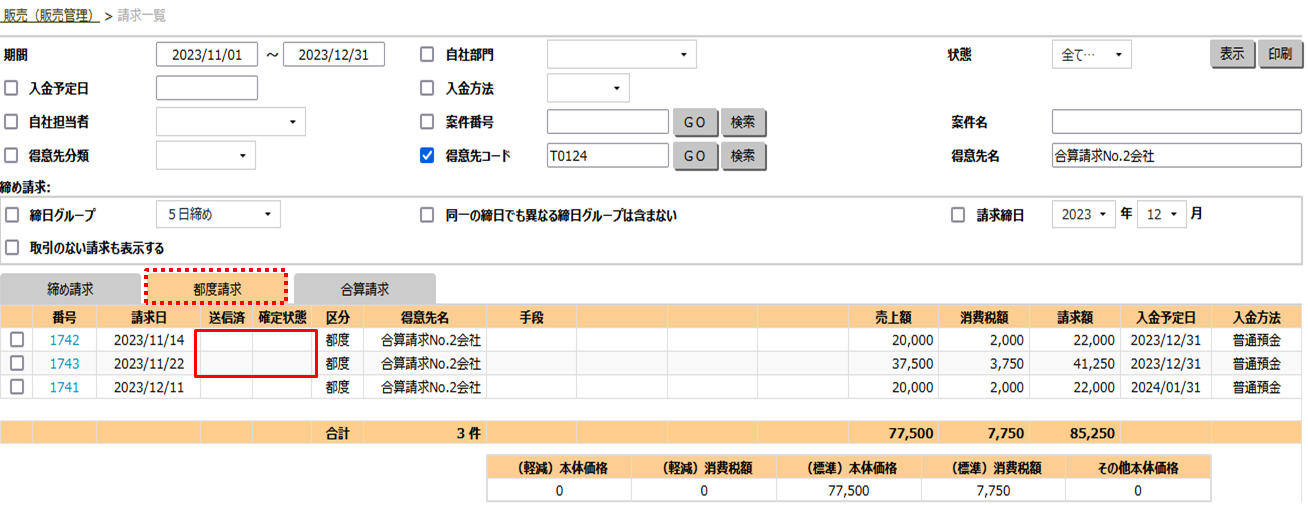
Task: Click the 表示 button
Action: click(x=1232, y=54)
